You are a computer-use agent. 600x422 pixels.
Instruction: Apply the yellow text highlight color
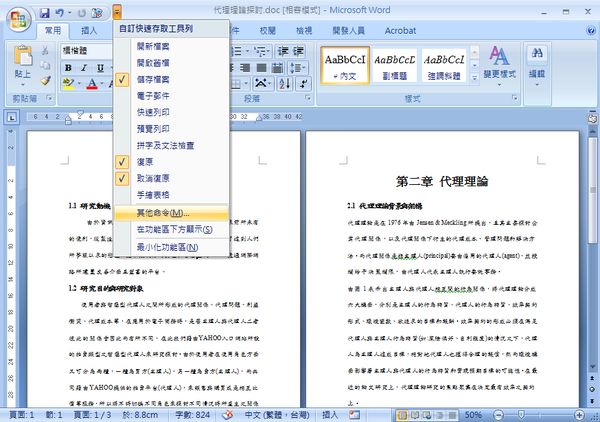coord(68,83)
